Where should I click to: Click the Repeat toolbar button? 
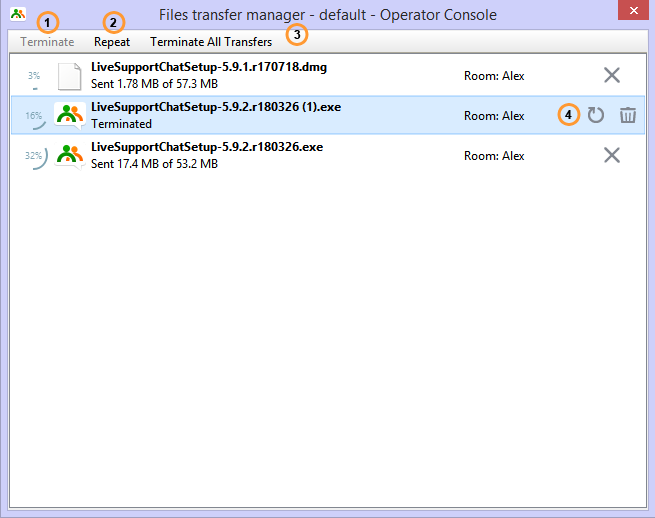[x=112, y=42]
